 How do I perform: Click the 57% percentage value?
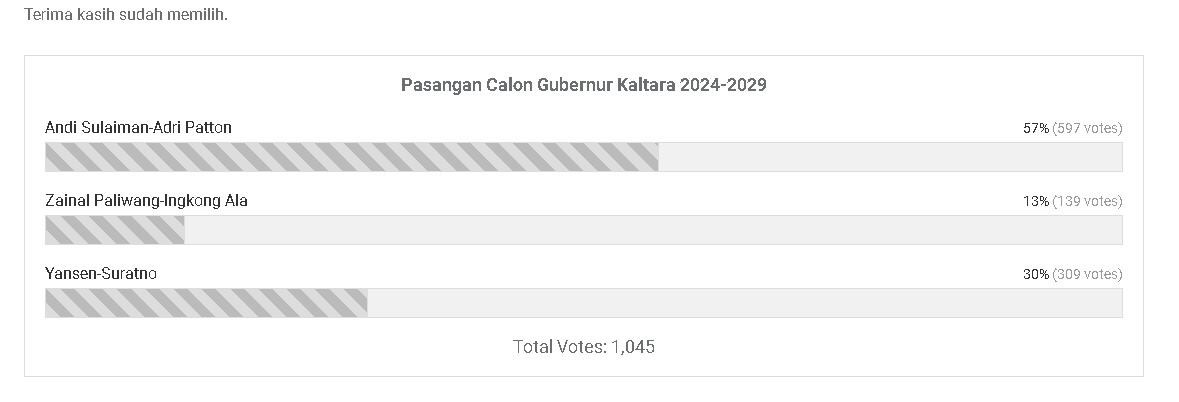(x=1035, y=128)
